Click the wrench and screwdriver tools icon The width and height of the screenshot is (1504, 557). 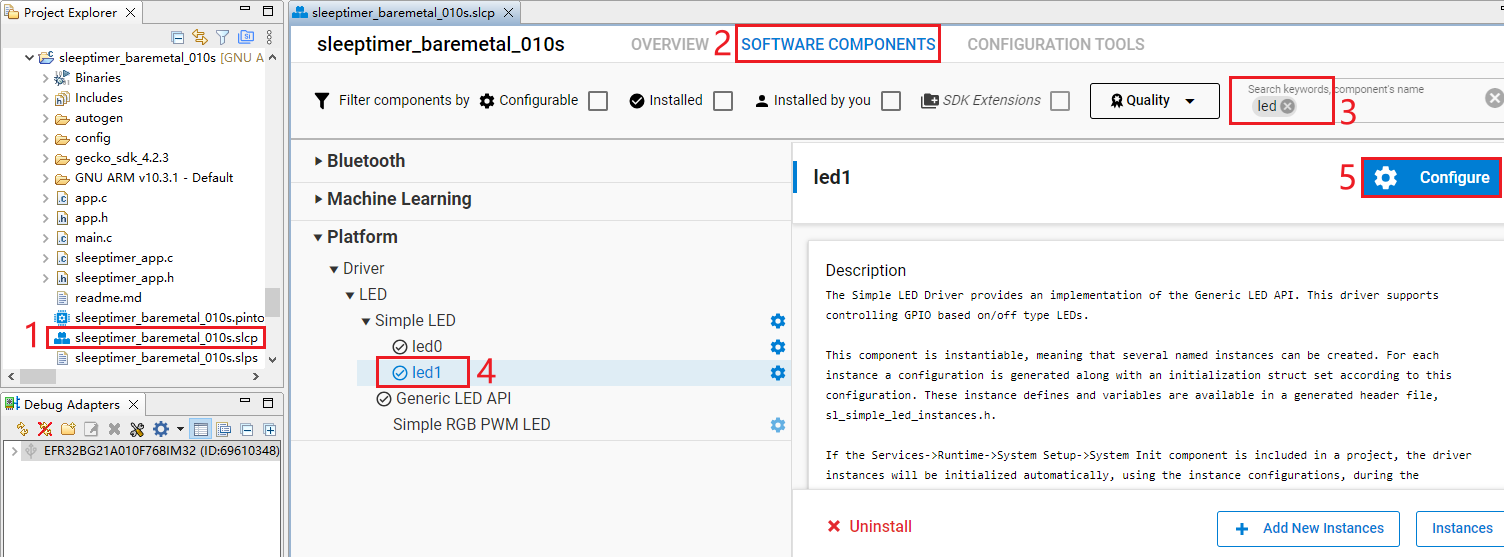137,429
